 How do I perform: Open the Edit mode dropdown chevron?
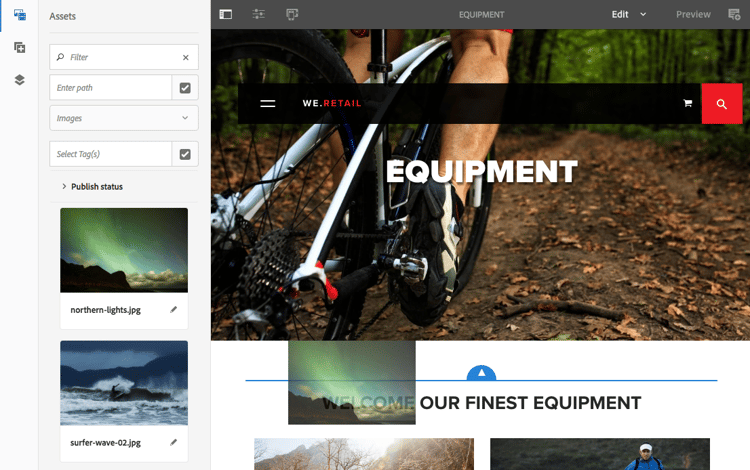[x=643, y=14]
